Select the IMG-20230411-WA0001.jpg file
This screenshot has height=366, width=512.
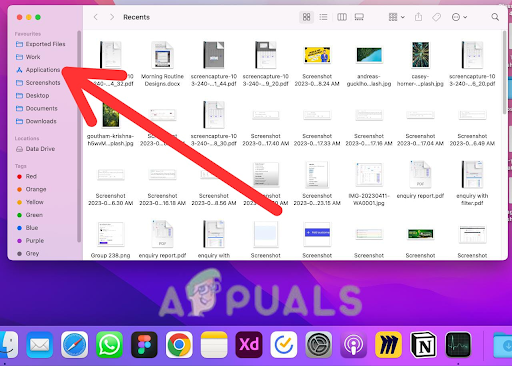(369, 183)
